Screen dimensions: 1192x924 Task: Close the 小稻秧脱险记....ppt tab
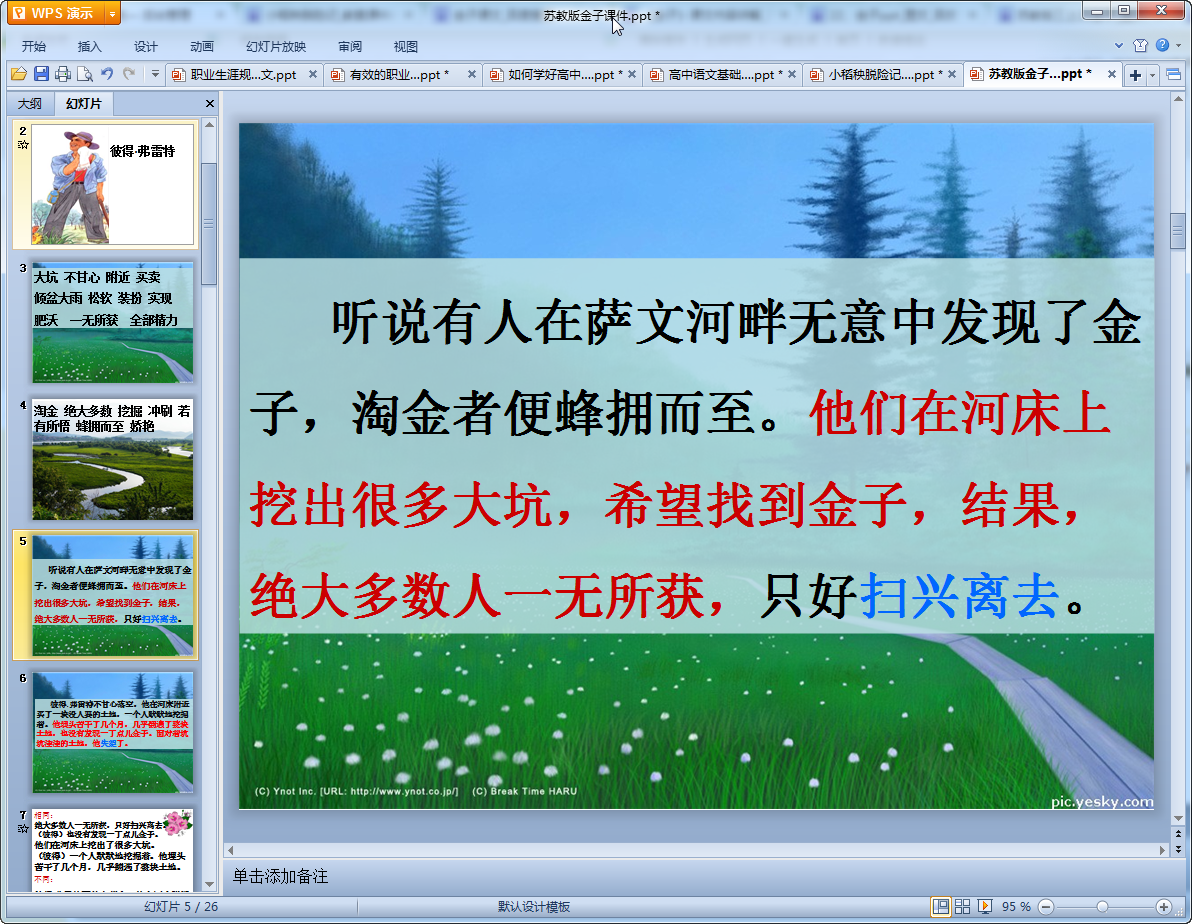951,75
